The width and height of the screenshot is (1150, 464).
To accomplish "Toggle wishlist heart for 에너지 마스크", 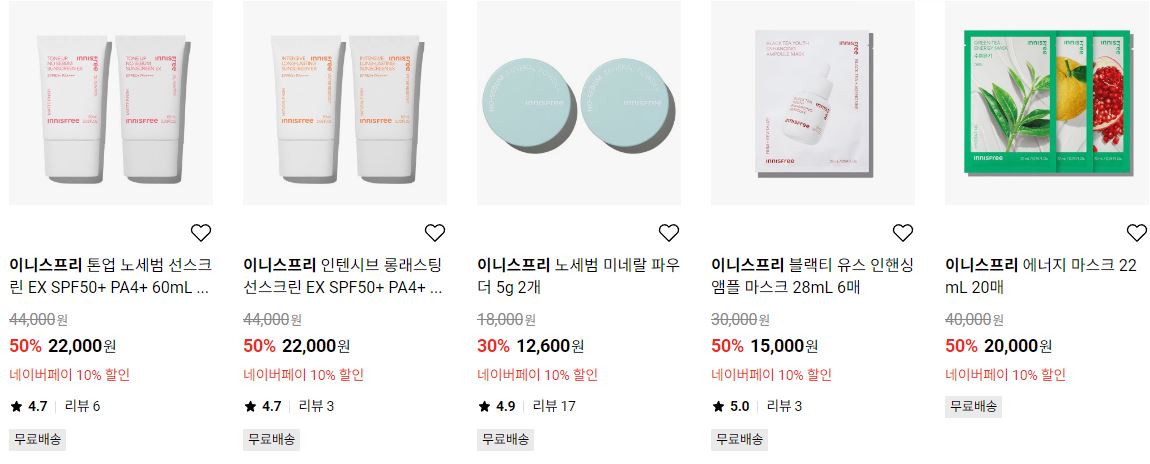I will click(1137, 233).
